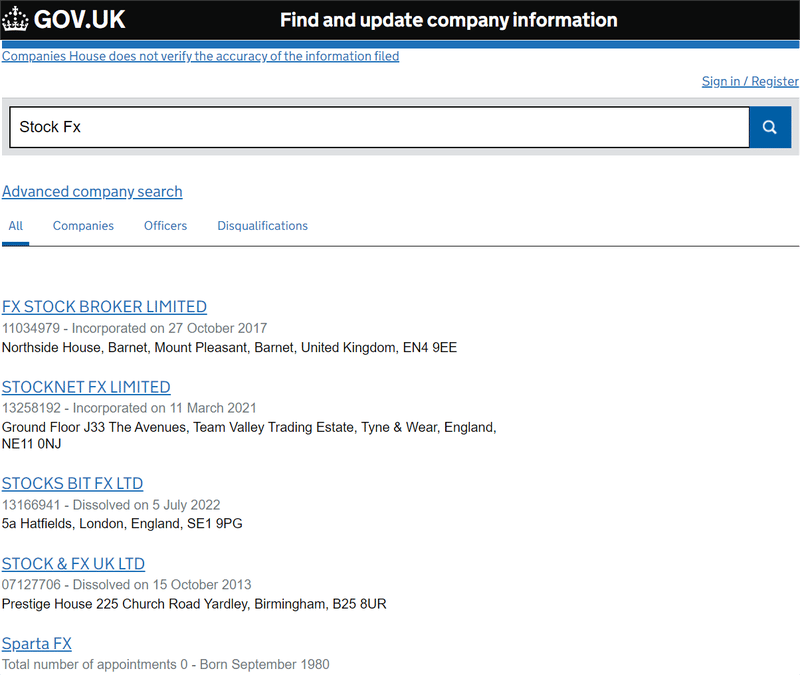Switch to the Companies tab

point(83,226)
